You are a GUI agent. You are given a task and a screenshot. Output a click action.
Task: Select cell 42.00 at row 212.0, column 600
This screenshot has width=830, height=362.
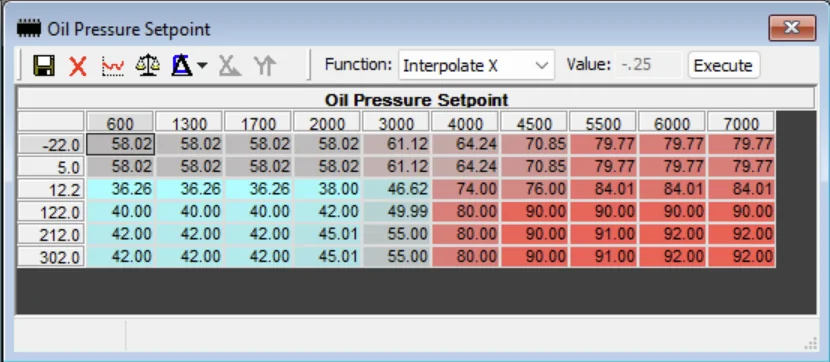(x=121, y=234)
